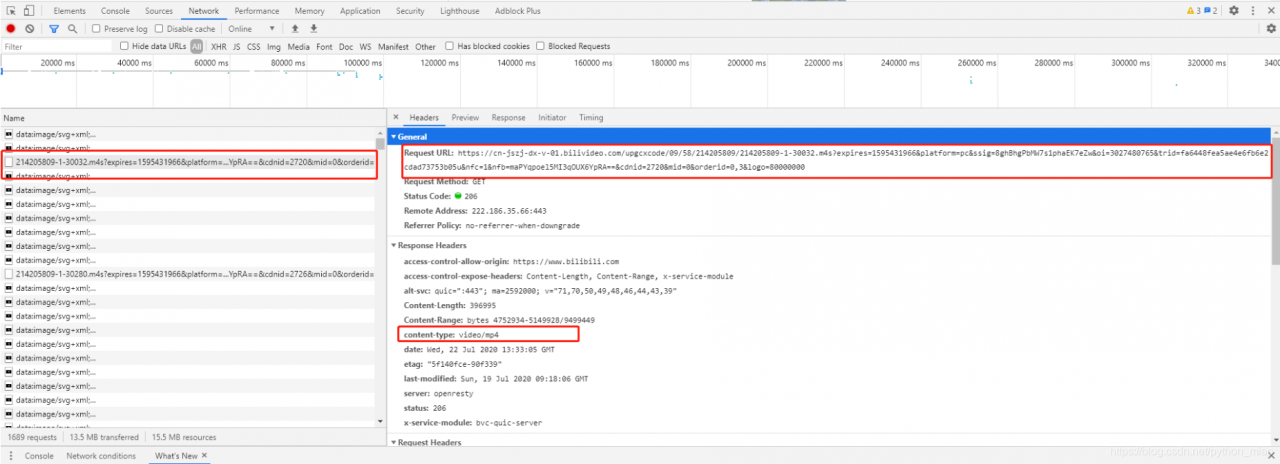Close the What's New drawer tab
This screenshot has height=464, width=1280.
pos(205,456)
